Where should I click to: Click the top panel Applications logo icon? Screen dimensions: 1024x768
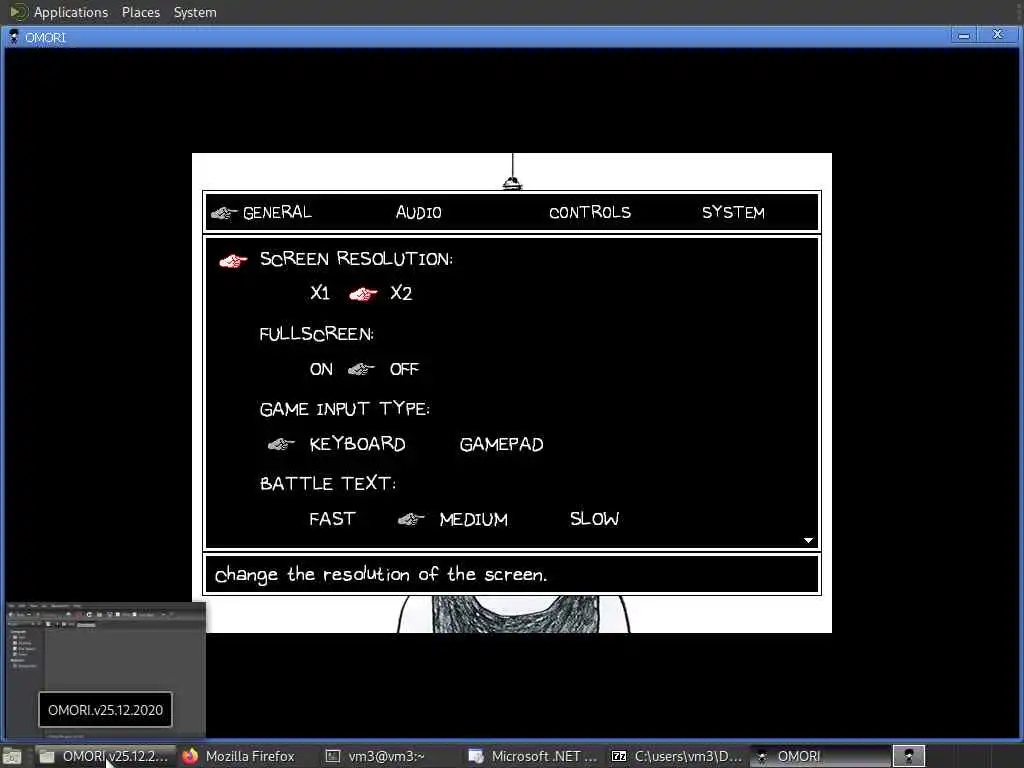18,12
